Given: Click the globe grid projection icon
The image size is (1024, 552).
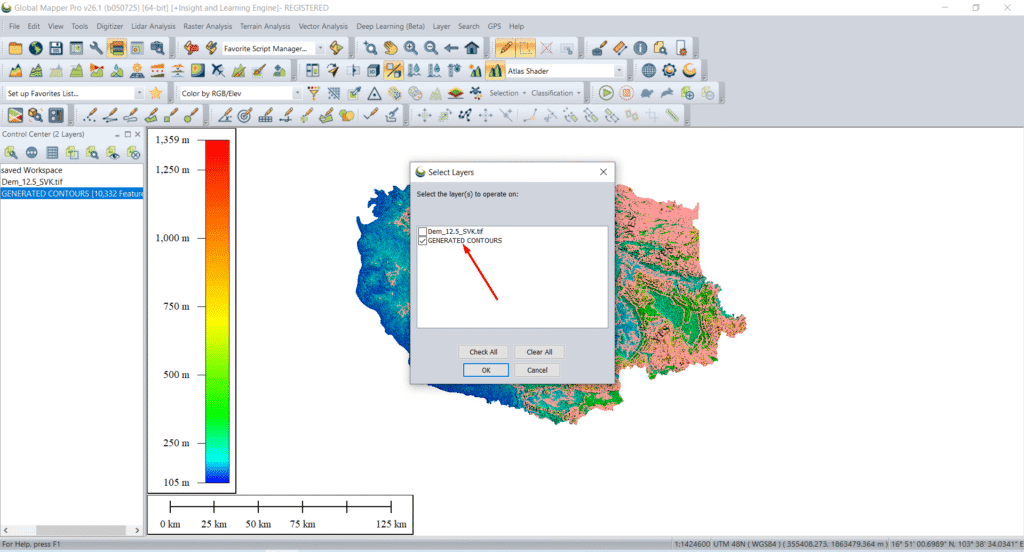Looking at the screenshot, I should point(648,71).
